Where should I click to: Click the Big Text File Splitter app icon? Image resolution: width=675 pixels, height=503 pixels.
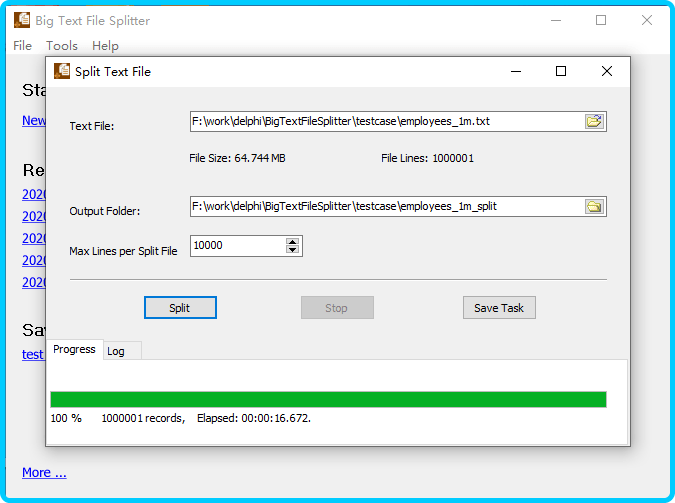pyautogui.click(x=22, y=20)
